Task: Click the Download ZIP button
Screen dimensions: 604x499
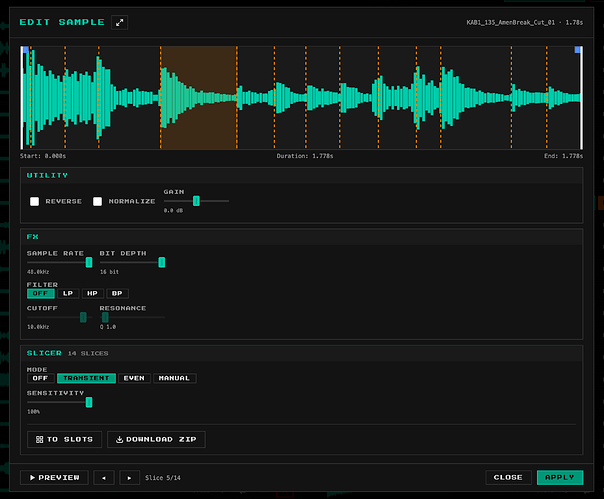Action: coord(155,439)
